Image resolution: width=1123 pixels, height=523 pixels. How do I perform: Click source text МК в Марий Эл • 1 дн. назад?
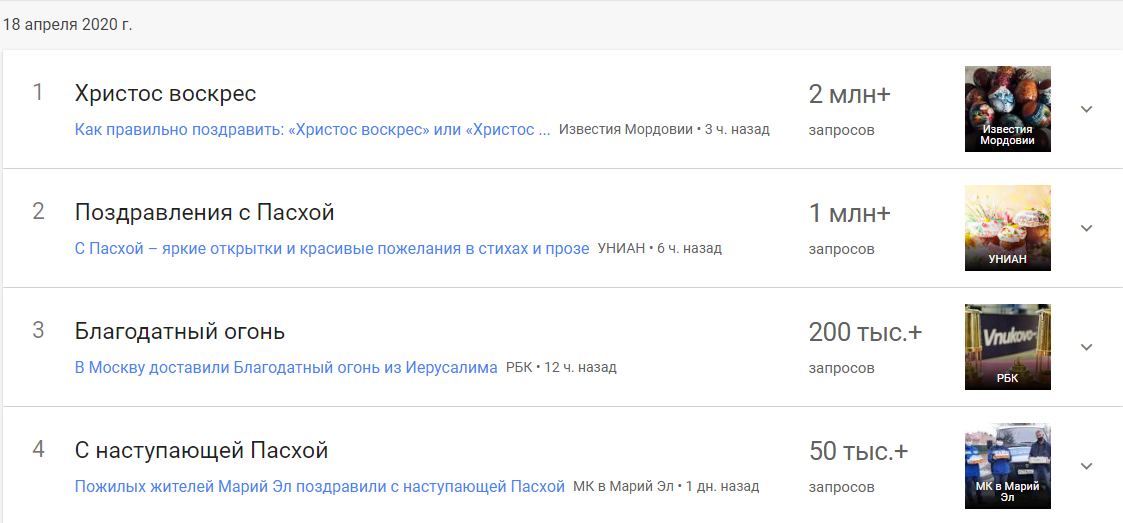(666, 486)
